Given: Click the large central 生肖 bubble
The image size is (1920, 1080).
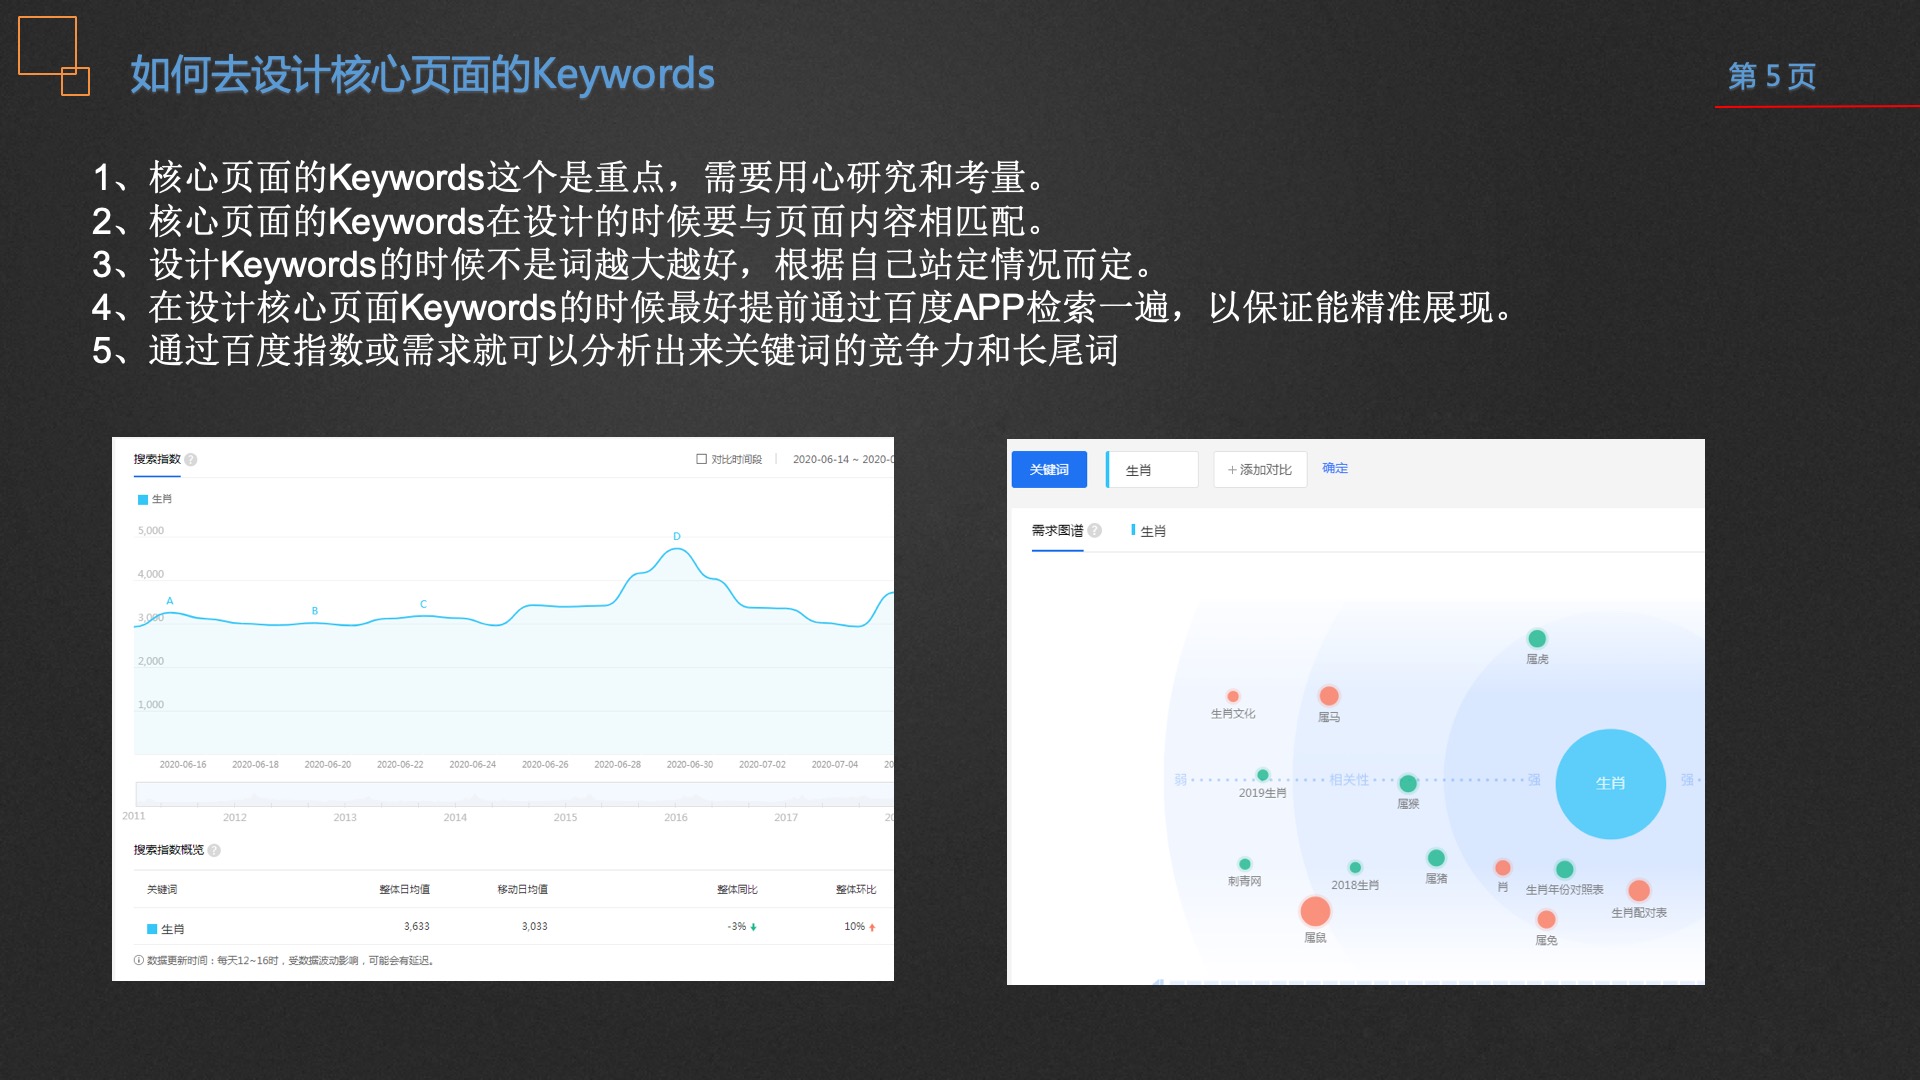Looking at the screenshot, I should pos(1610,783).
